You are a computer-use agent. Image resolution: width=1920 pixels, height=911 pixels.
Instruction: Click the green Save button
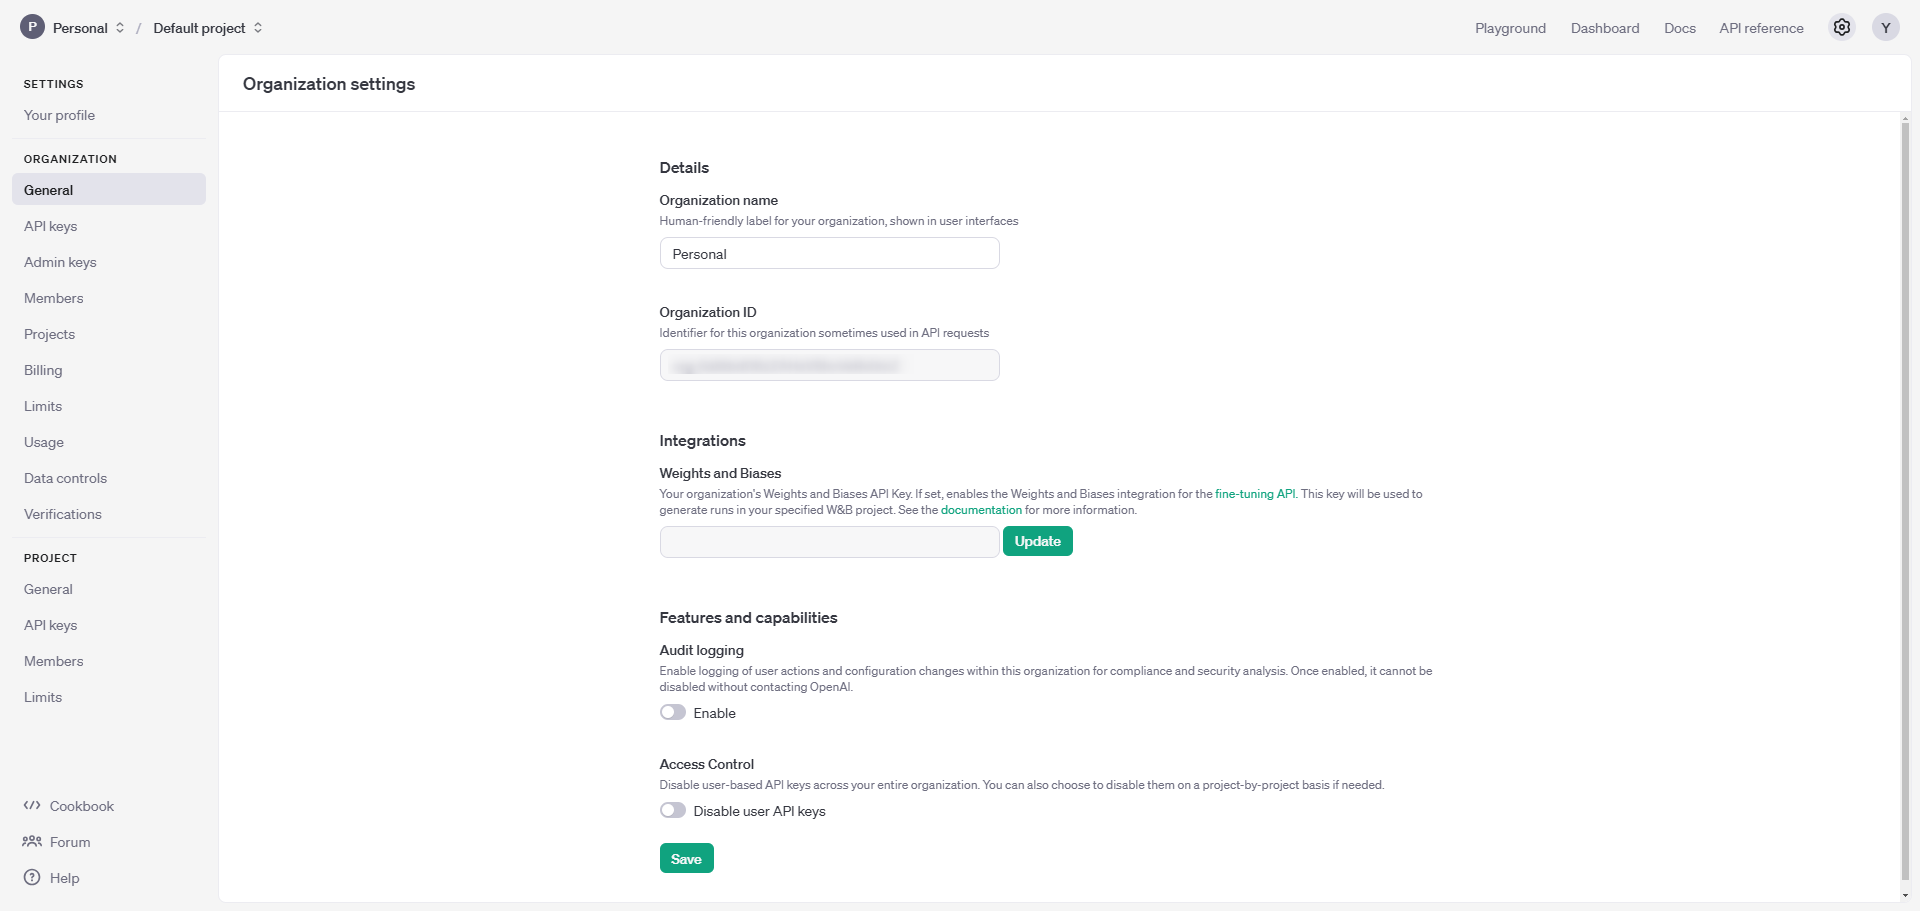pyautogui.click(x=686, y=859)
